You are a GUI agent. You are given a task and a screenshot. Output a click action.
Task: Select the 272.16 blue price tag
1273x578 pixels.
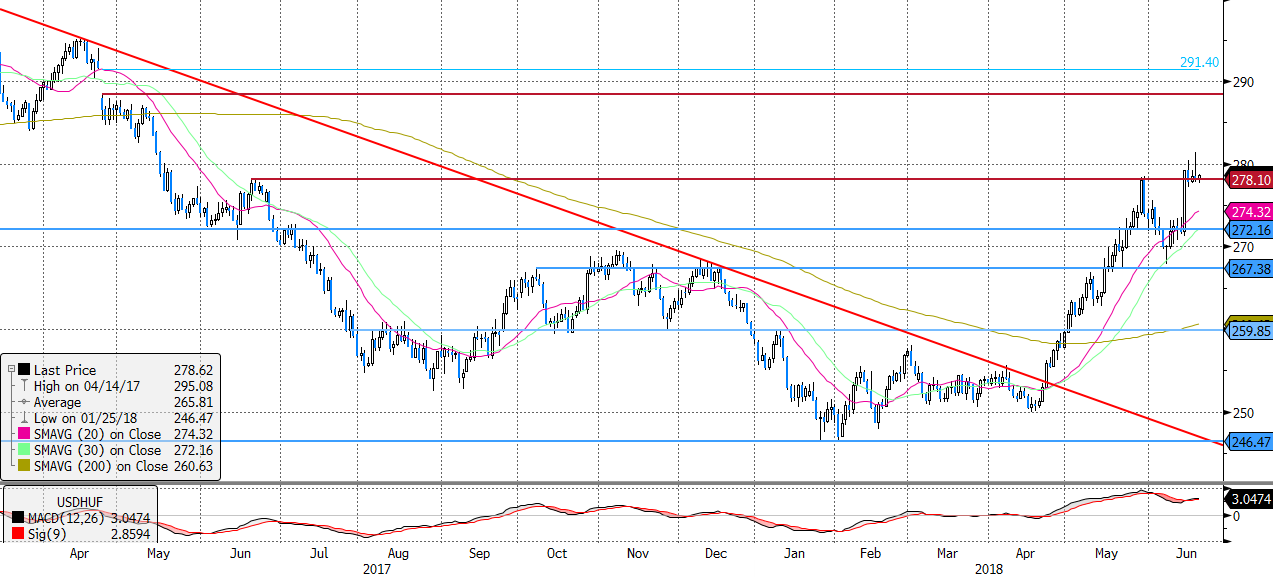(1249, 230)
